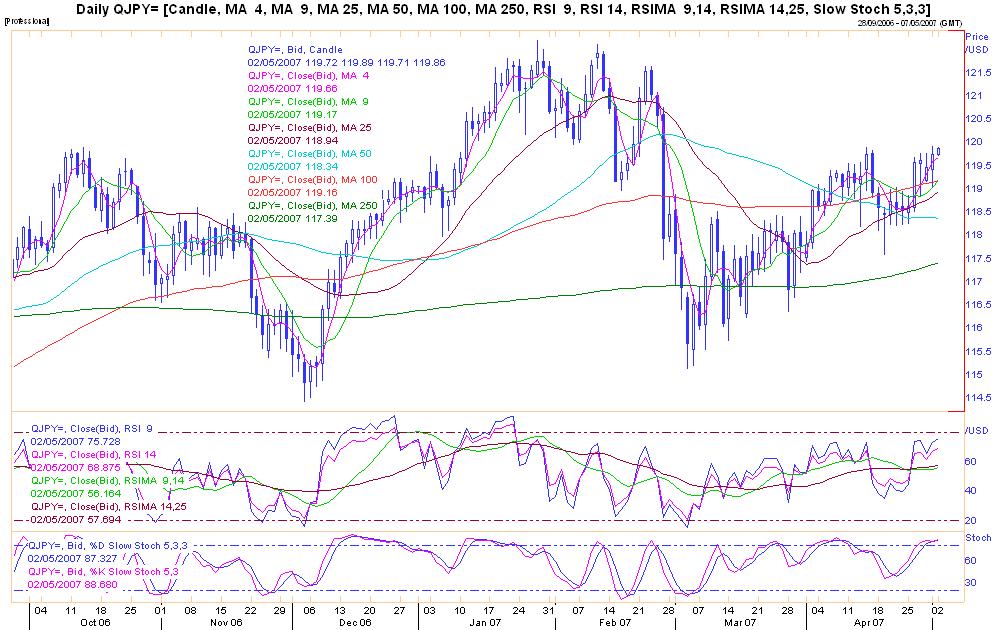This screenshot has height=630, width=1008.
Task: Click the 'Price' axis heading
Action: 977,37
